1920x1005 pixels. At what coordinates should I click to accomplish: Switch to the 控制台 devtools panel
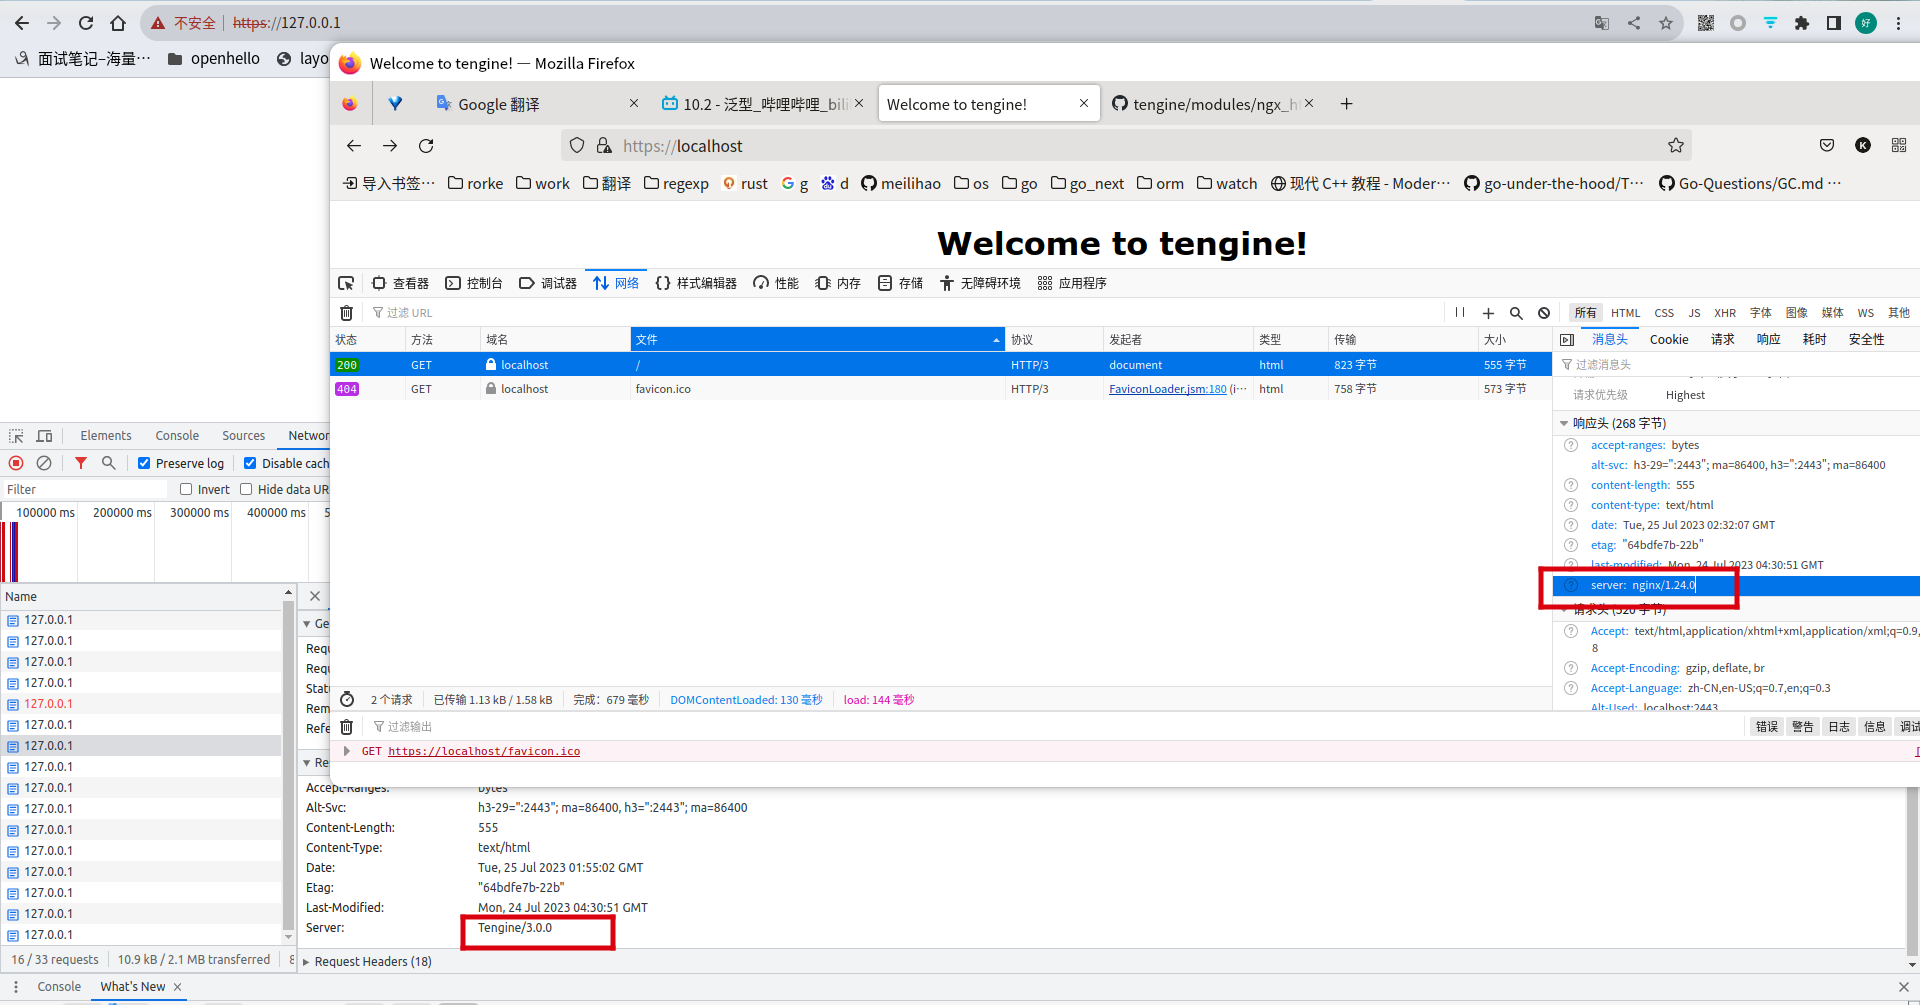(x=474, y=283)
